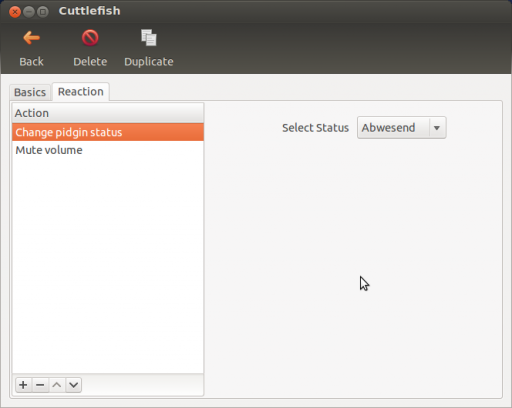Click the red Delete icon

click(90, 38)
